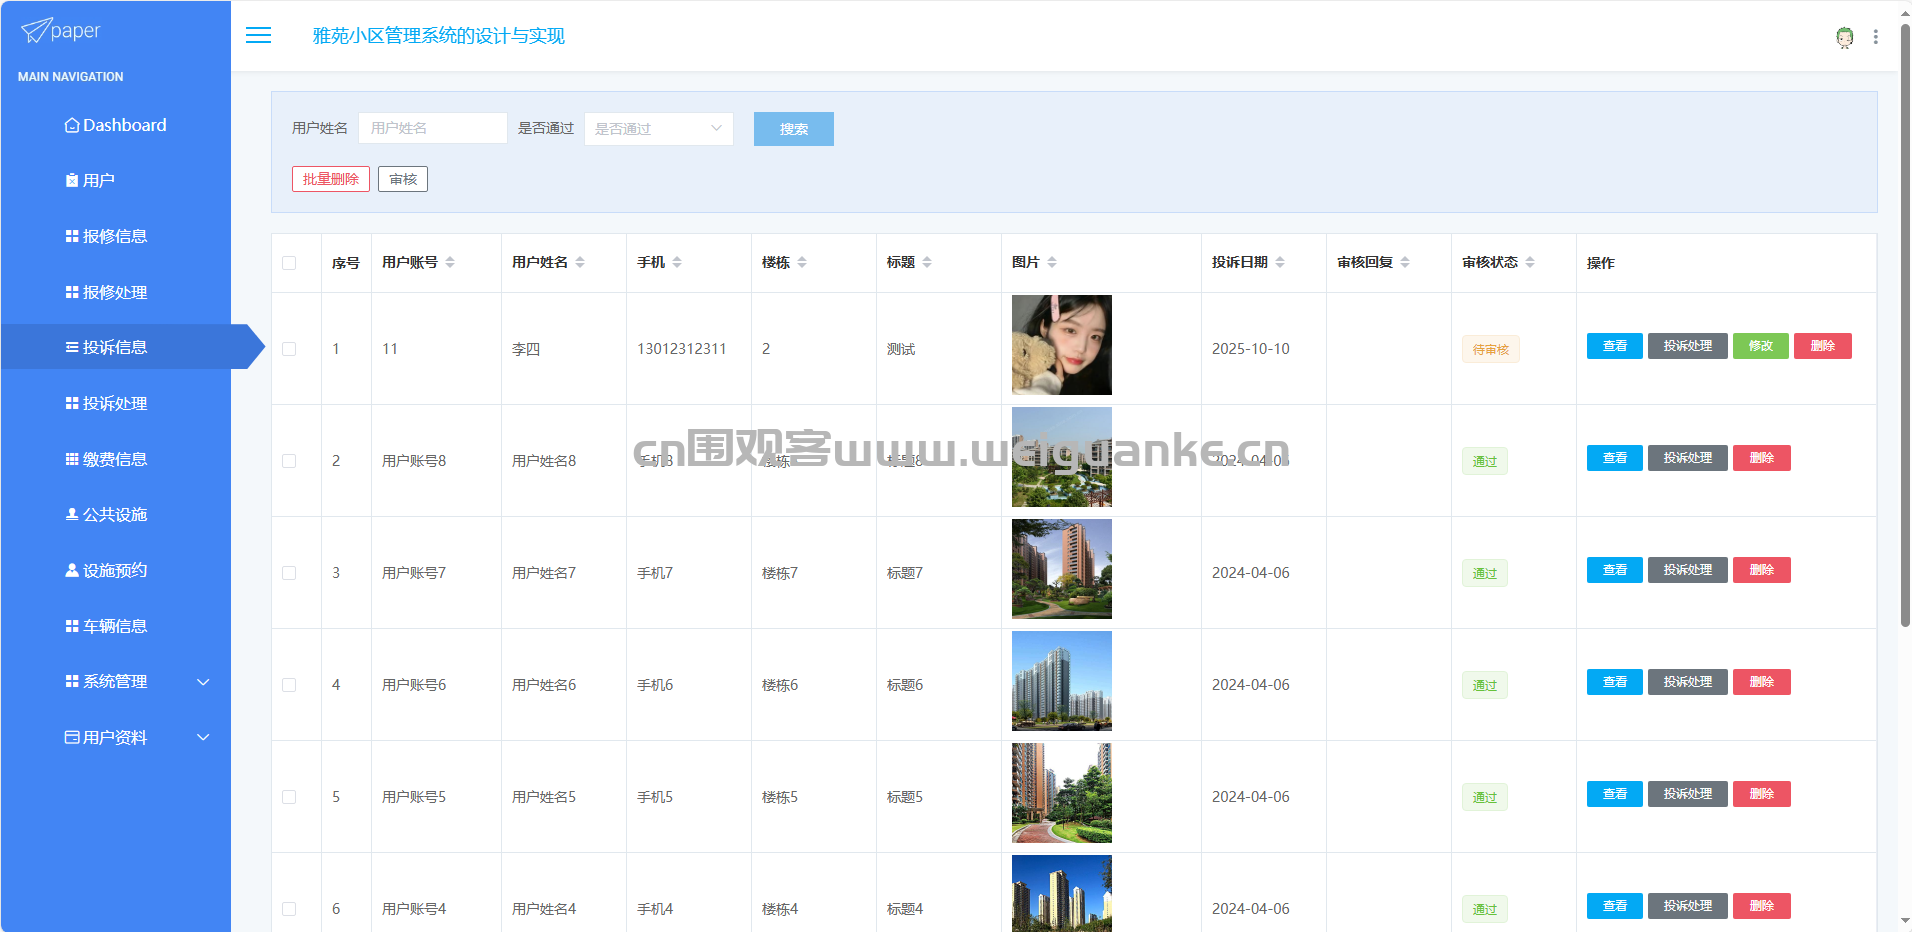Select the checkbox for row 3

pyautogui.click(x=289, y=573)
